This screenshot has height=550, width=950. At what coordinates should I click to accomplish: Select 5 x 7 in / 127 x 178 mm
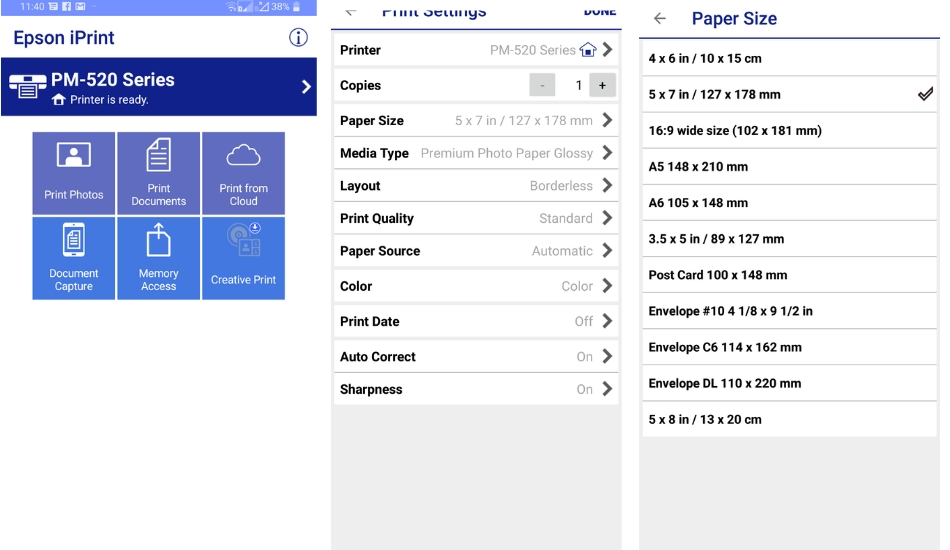pyautogui.click(x=789, y=94)
